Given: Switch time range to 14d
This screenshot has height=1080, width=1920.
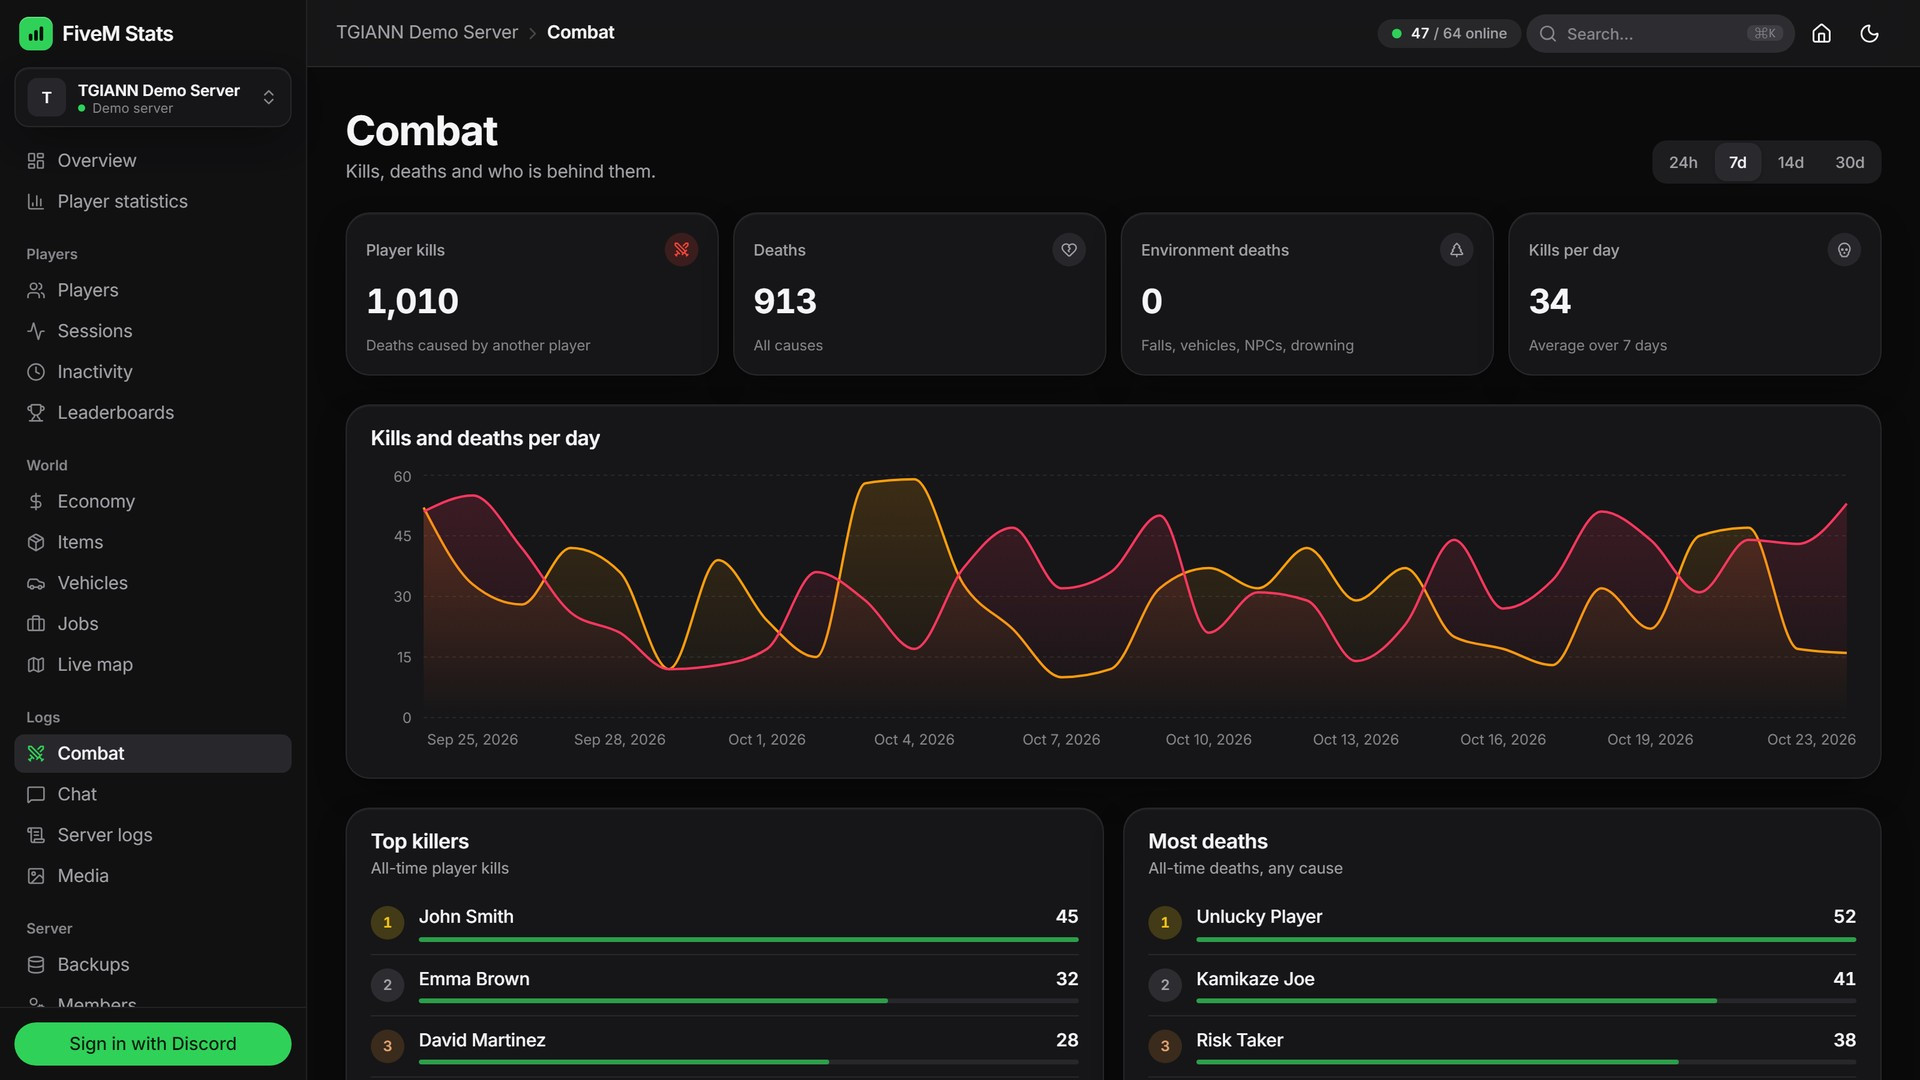Looking at the screenshot, I should pos(1790,162).
